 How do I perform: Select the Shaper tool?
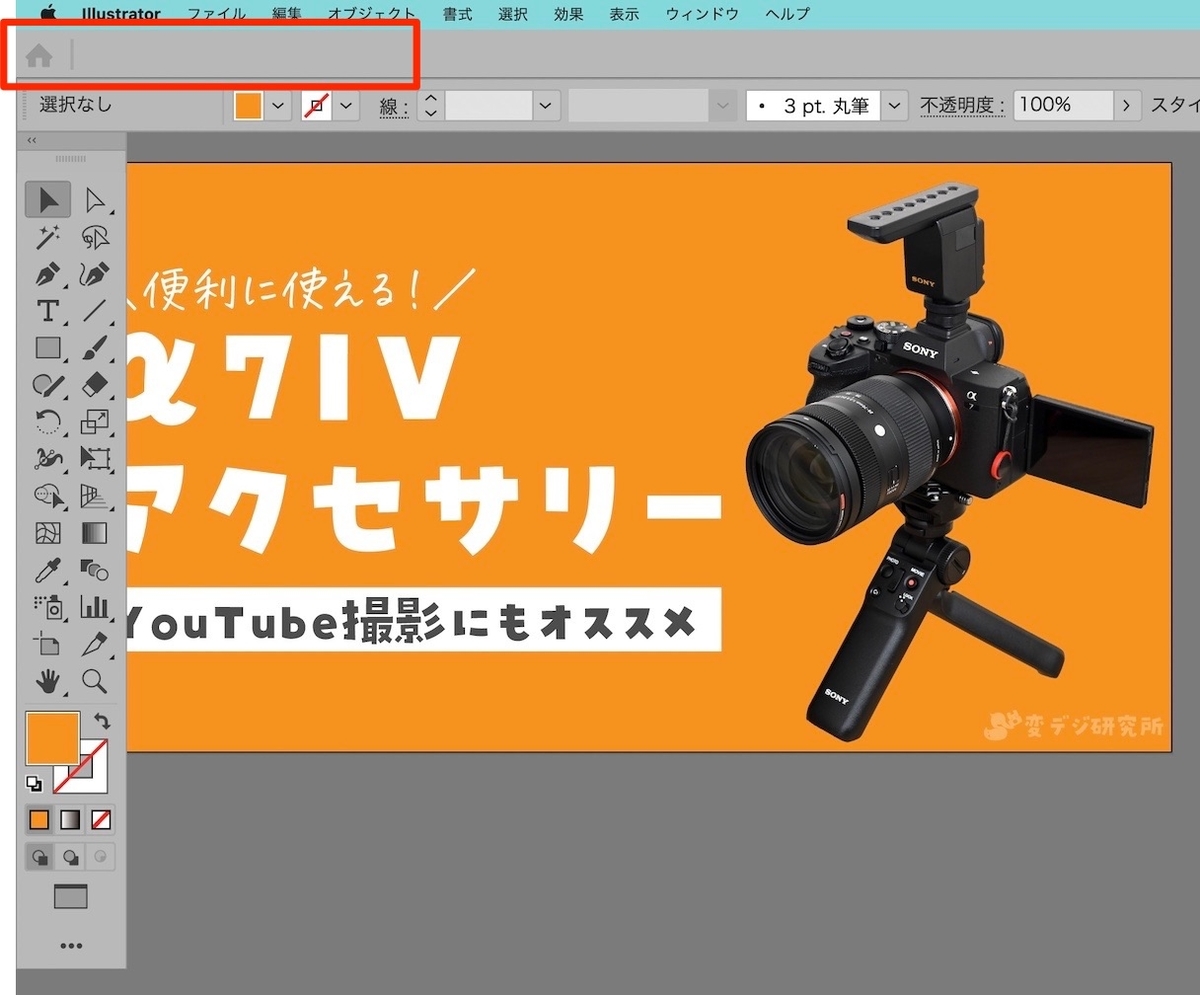pyautogui.click(x=47, y=385)
